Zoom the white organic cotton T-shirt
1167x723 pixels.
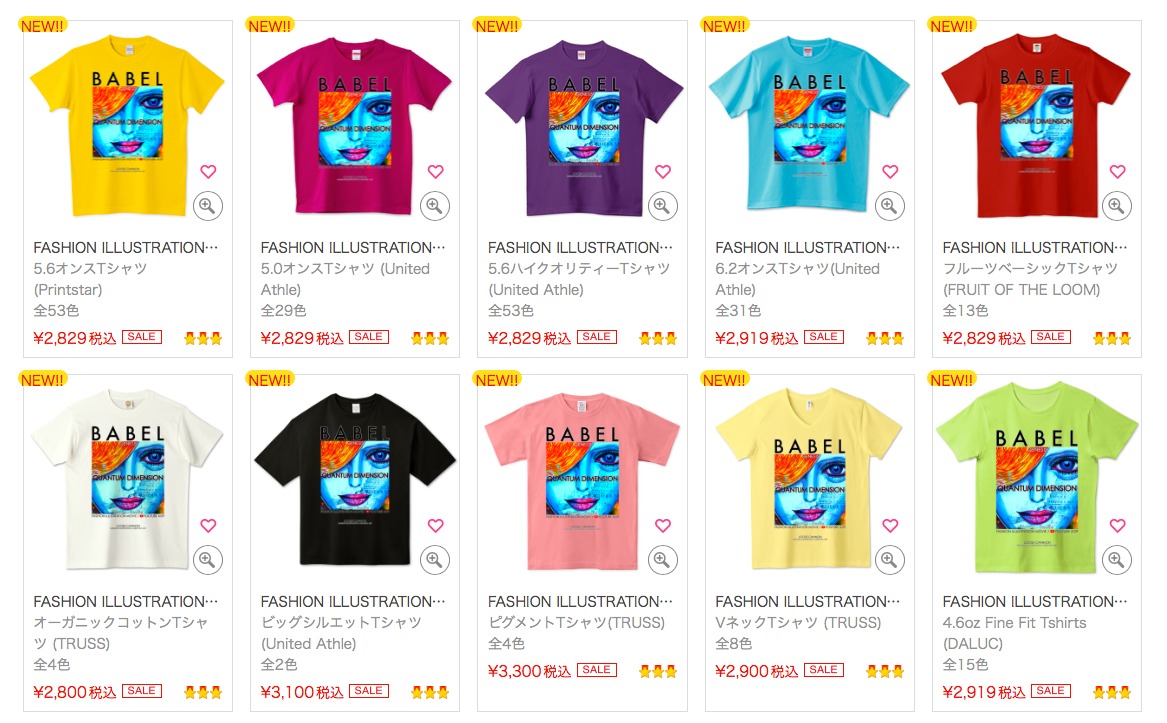(x=208, y=560)
